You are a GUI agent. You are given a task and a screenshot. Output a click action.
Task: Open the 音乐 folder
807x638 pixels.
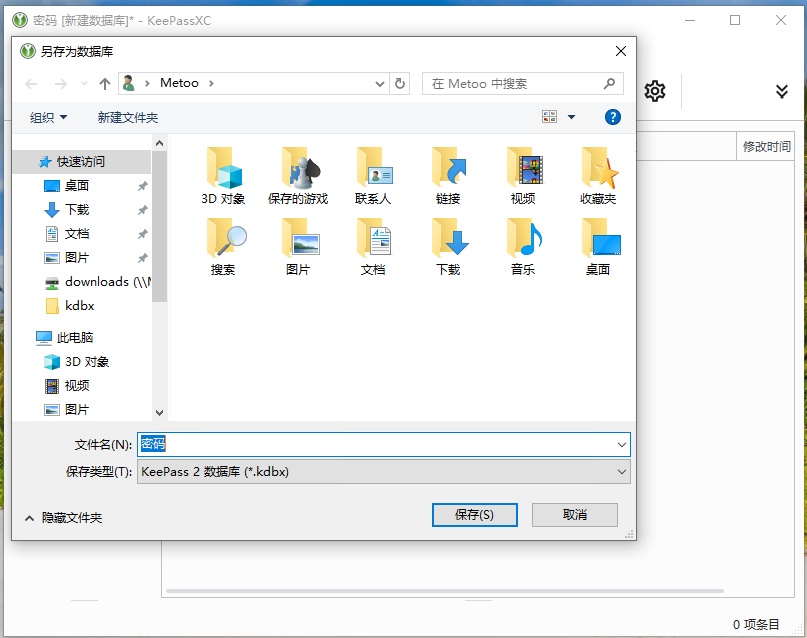[523, 242]
